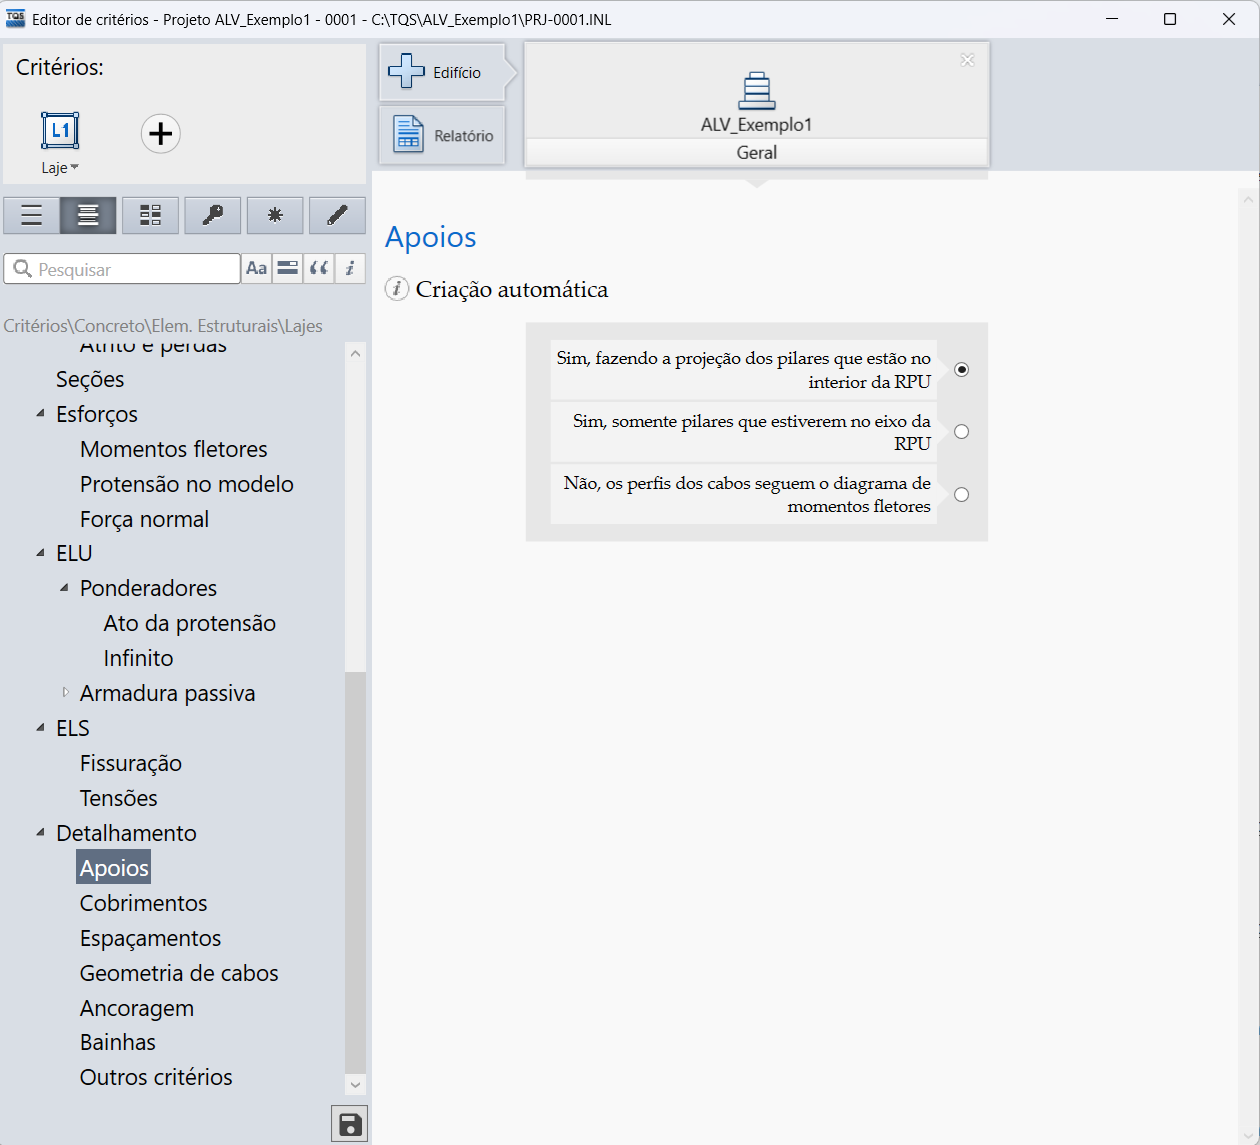Click the info icon beside Criação automática
Screen dimensions: 1260x1145
tap(397, 289)
